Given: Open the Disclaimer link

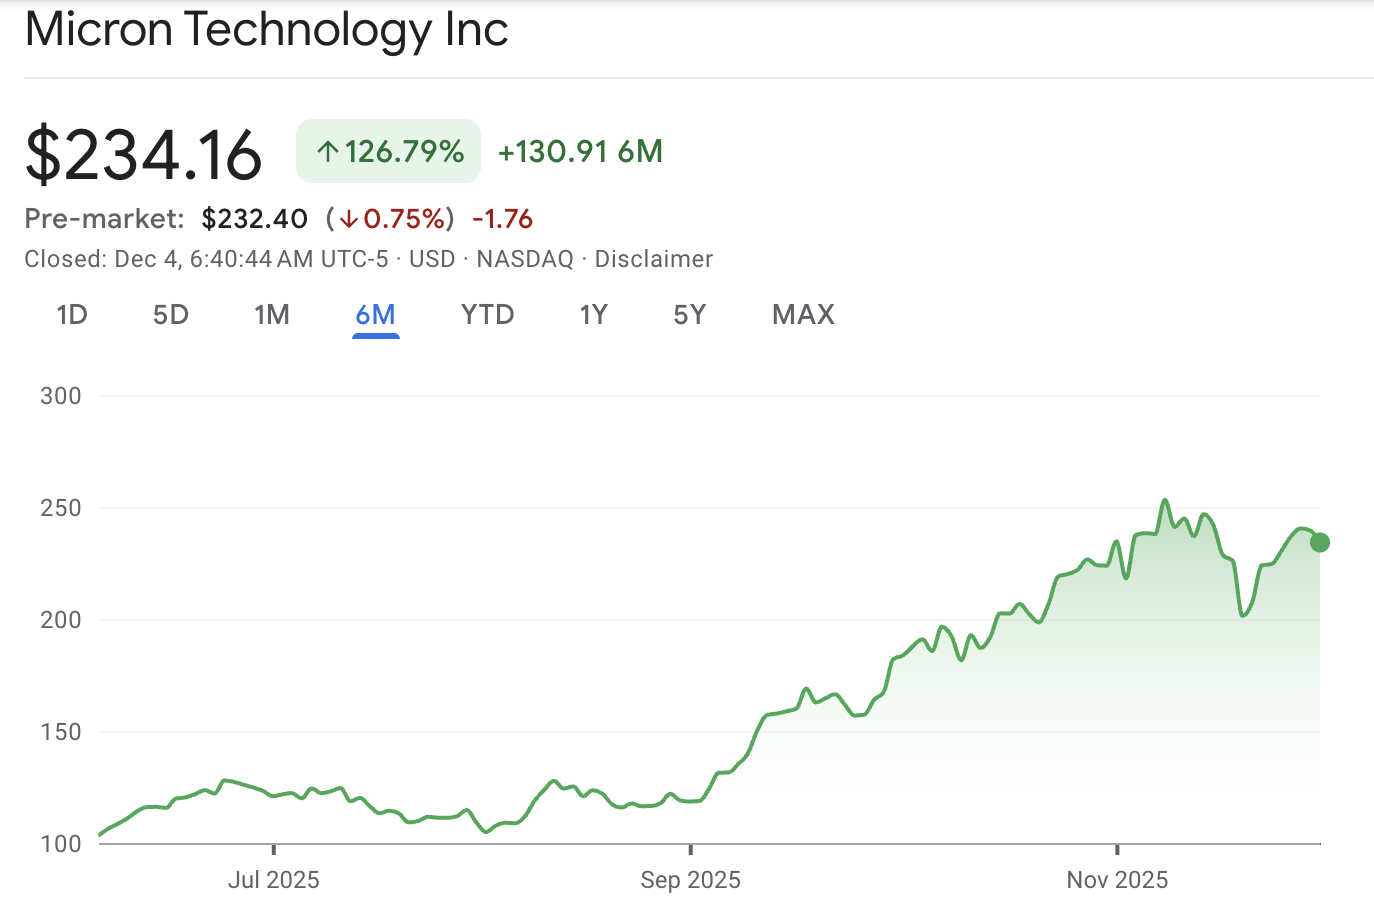Looking at the screenshot, I should 653,258.
